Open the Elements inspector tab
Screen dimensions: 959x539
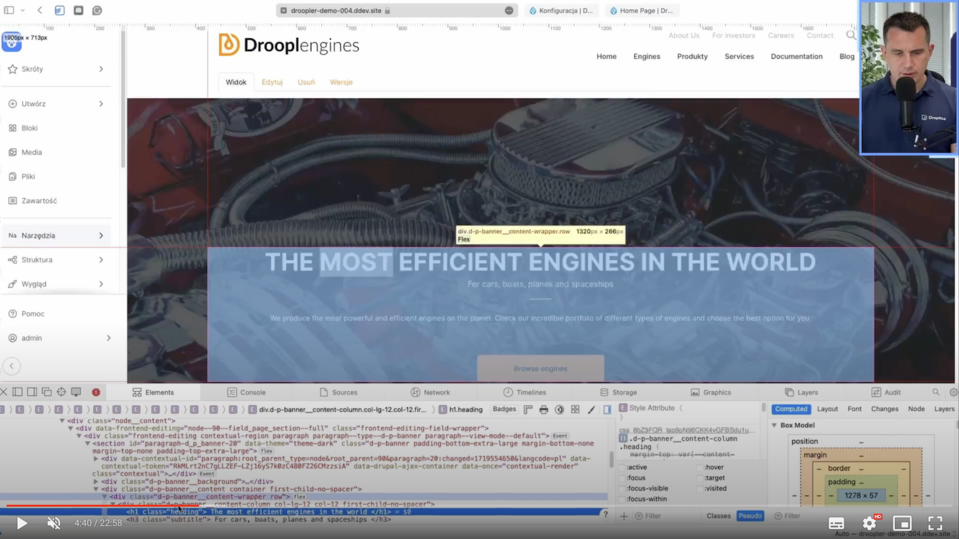coord(154,392)
